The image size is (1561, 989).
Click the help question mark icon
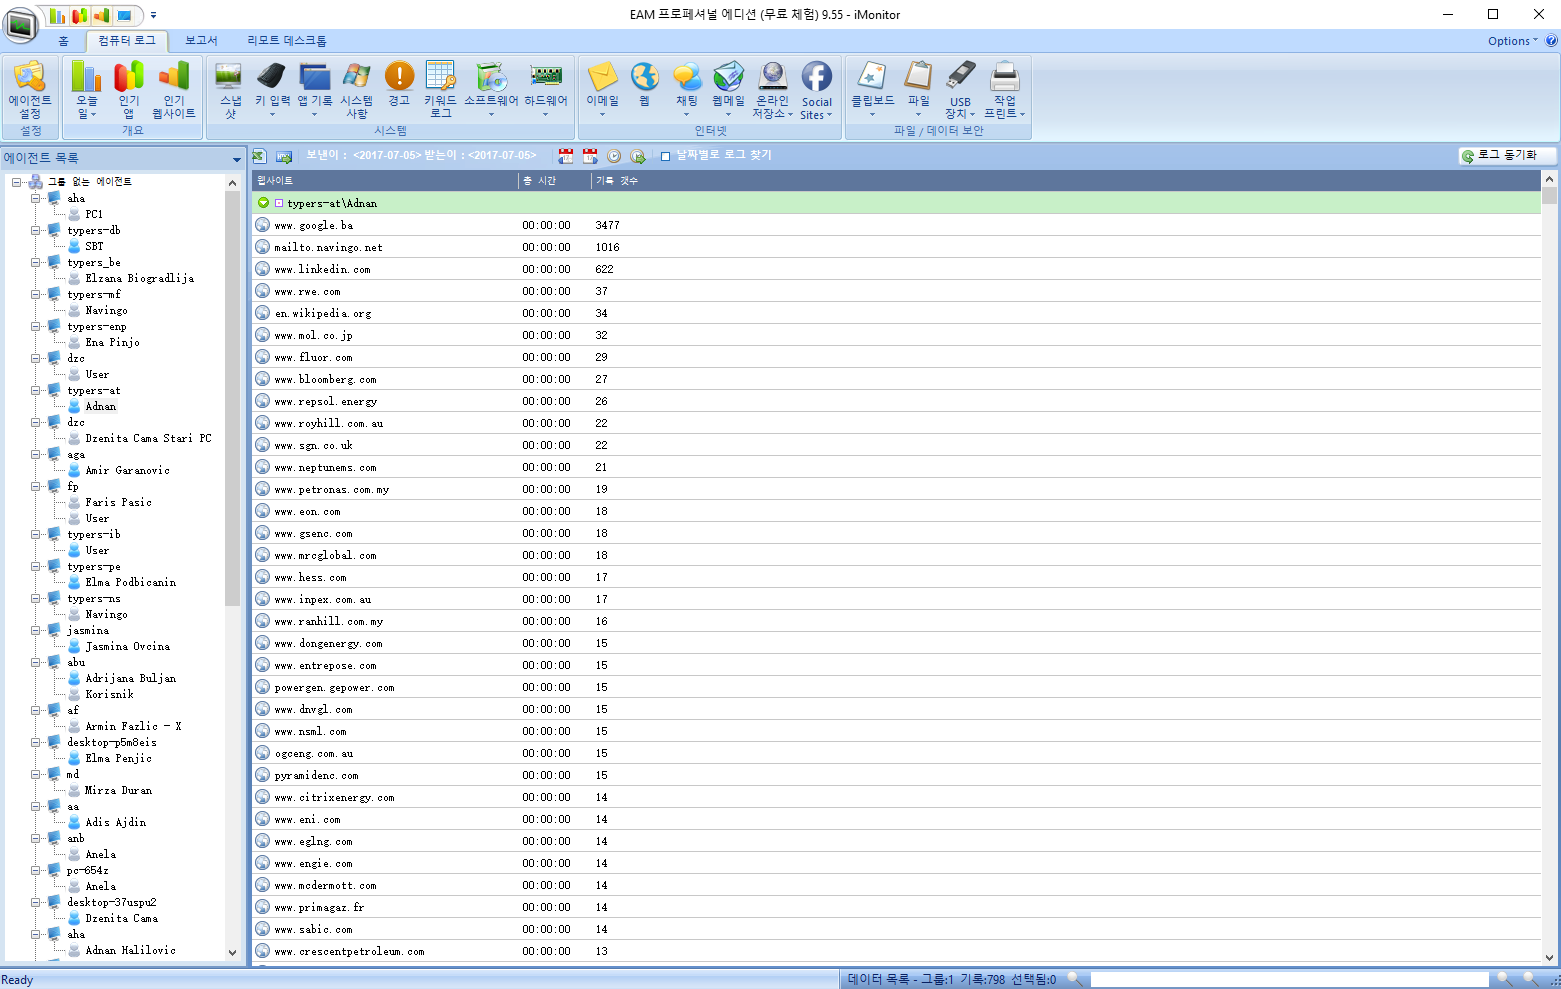click(x=1551, y=41)
